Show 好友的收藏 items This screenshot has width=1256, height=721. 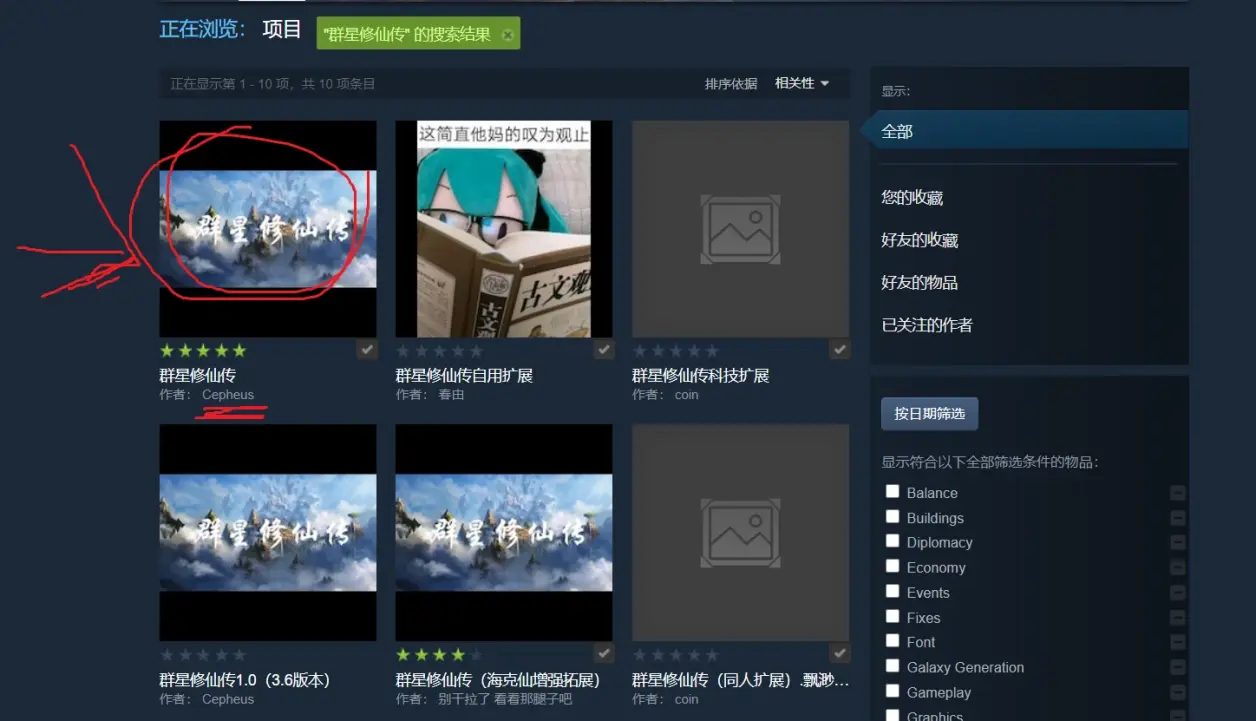pos(920,240)
